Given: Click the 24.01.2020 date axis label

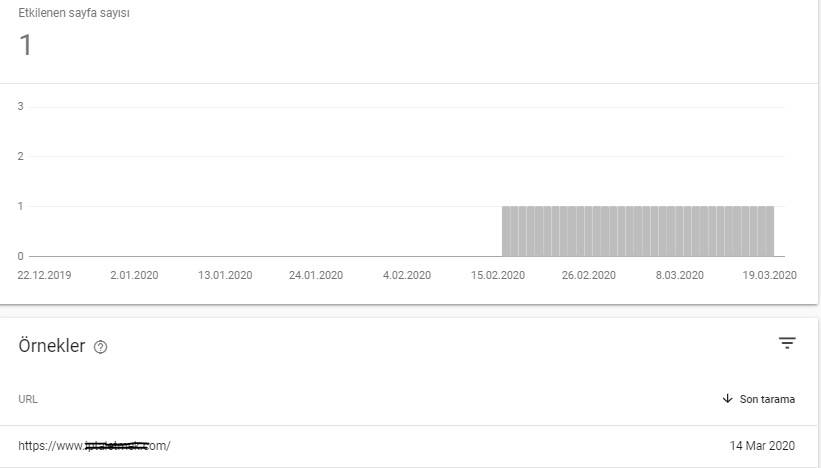Looking at the screenshot, I should [x=316, y=275].
